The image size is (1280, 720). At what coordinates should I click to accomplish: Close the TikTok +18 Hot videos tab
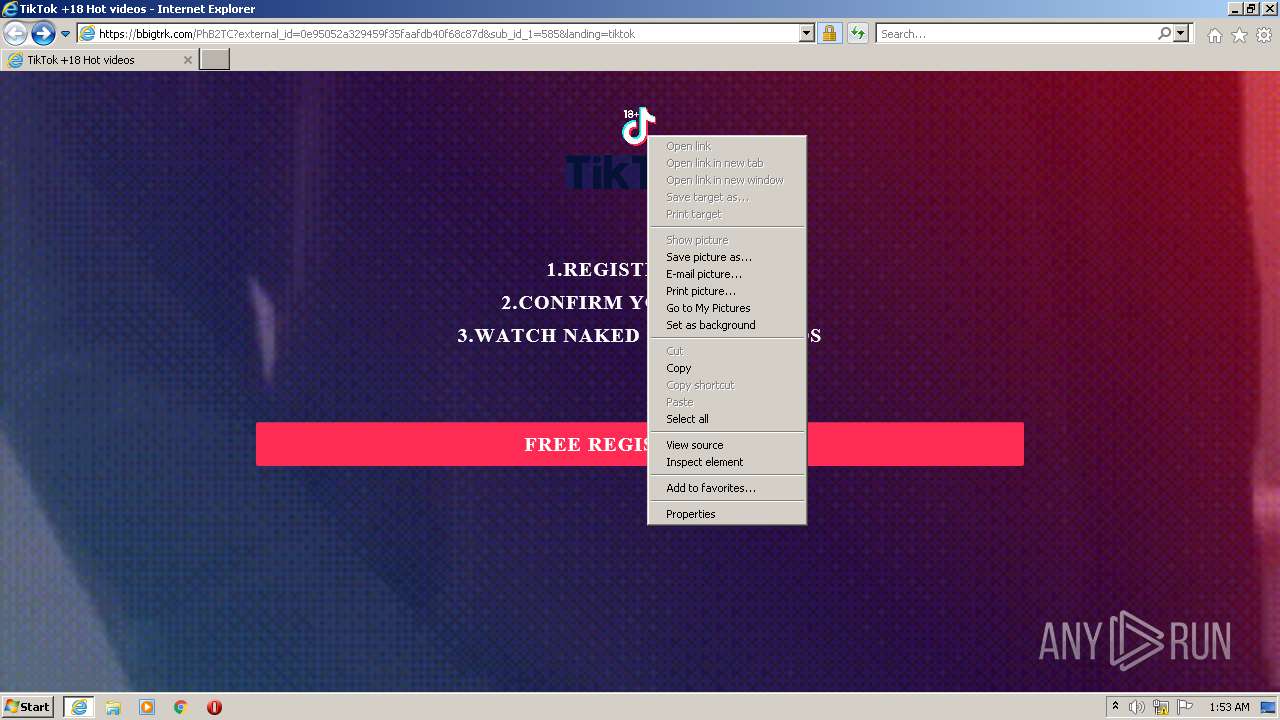click(x=187, y=60)
